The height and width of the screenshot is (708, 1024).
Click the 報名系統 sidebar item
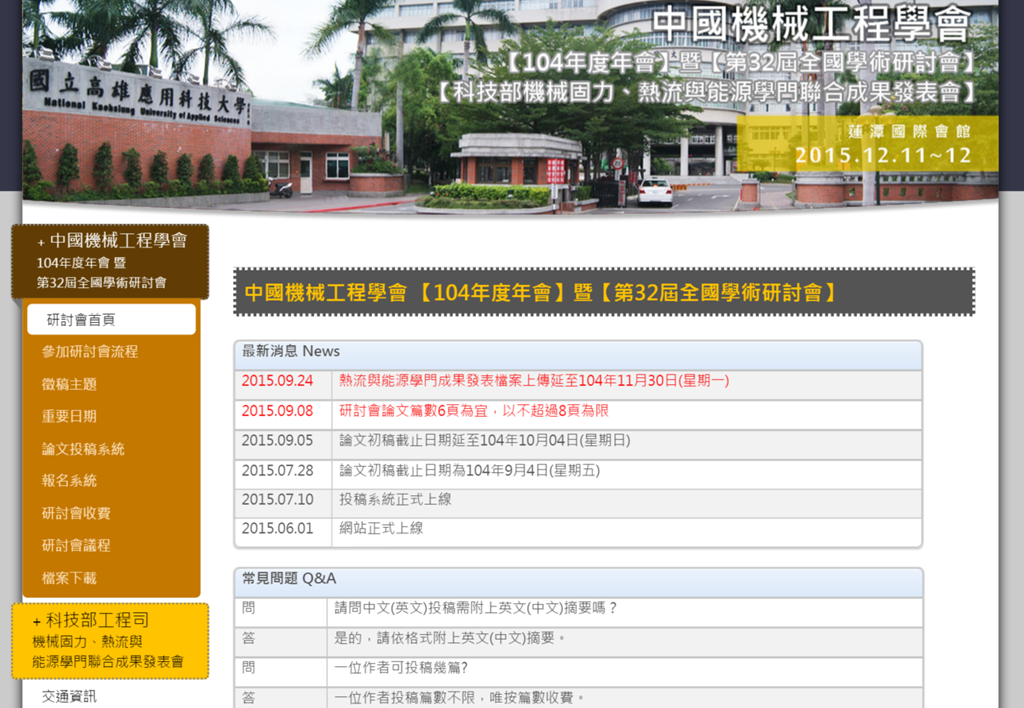click(x=69, y=481)
